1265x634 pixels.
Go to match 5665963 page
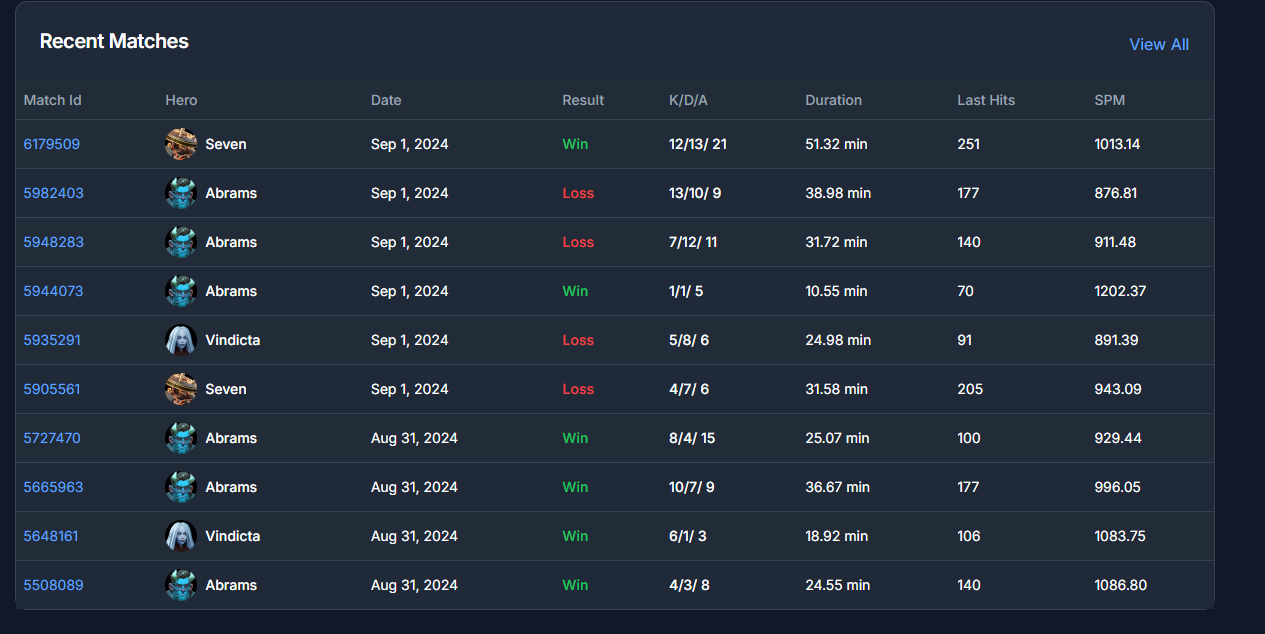click(53, 487)
